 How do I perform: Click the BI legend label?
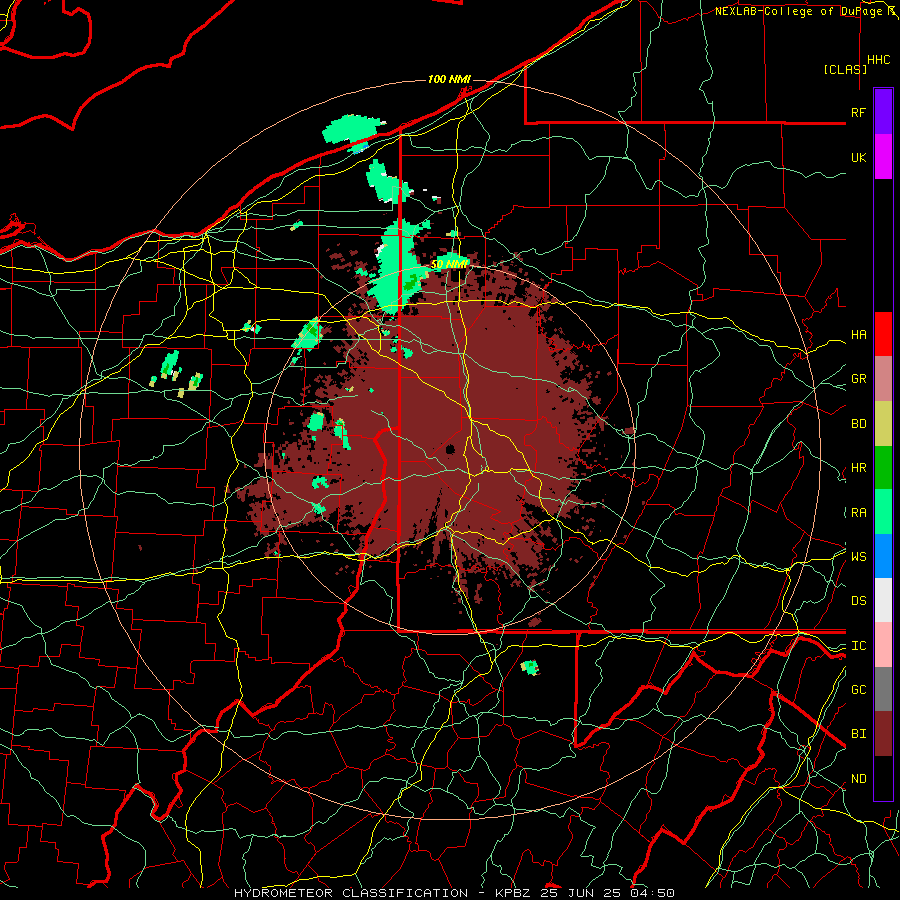point(858,734)
